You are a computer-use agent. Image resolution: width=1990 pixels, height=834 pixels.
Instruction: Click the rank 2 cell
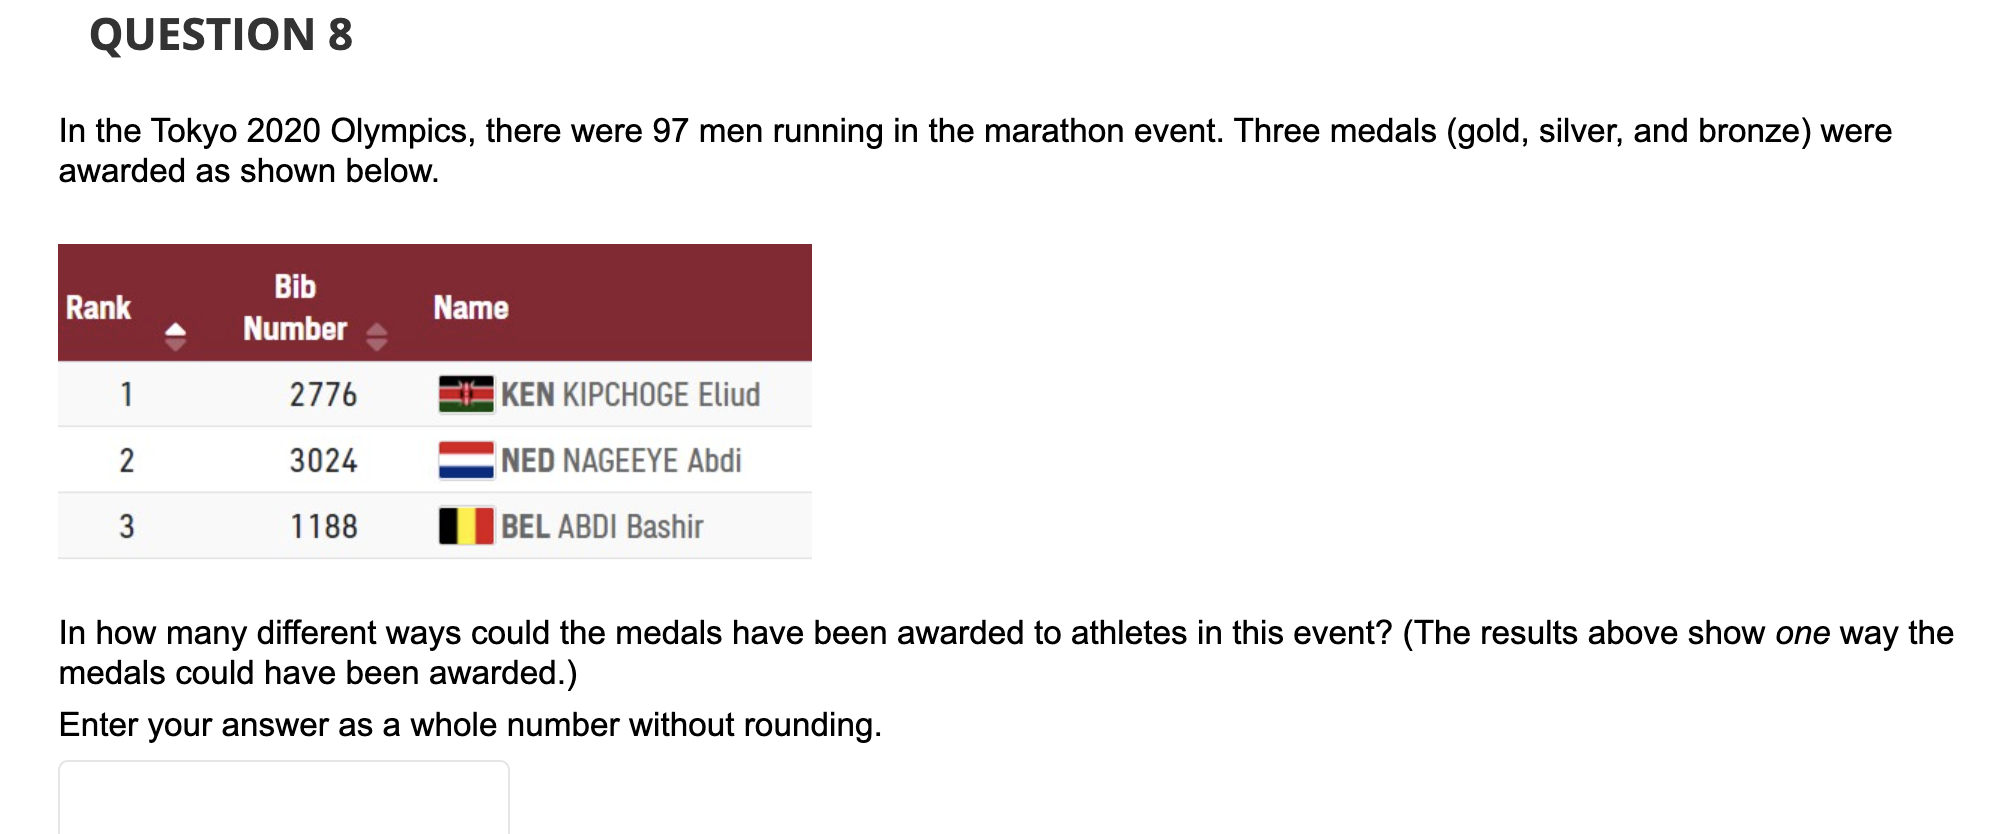click(127, 460)
